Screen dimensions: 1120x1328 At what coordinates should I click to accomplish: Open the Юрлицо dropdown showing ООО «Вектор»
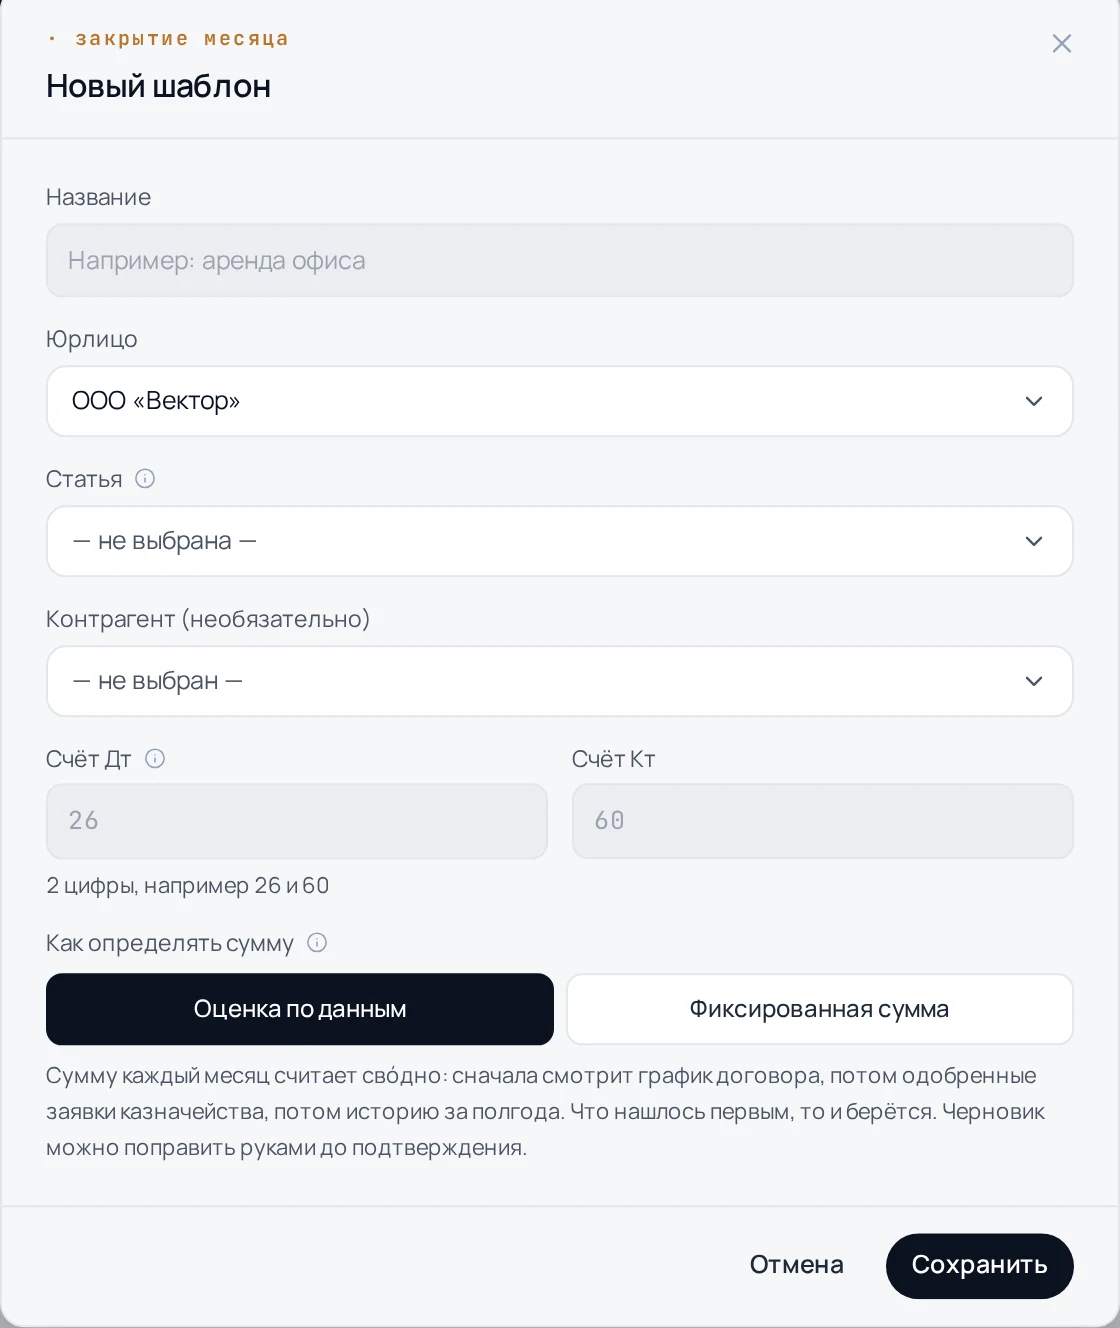point(560,401)
